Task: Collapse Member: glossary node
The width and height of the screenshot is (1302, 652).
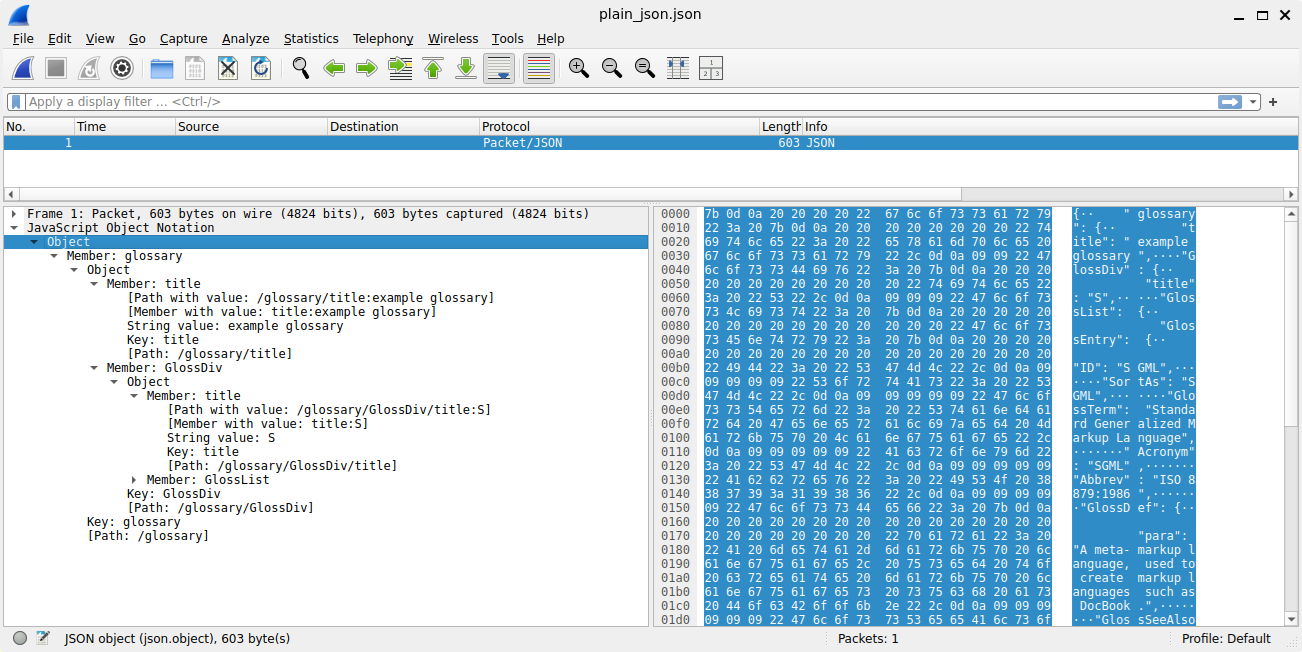Action: [54, 256]
